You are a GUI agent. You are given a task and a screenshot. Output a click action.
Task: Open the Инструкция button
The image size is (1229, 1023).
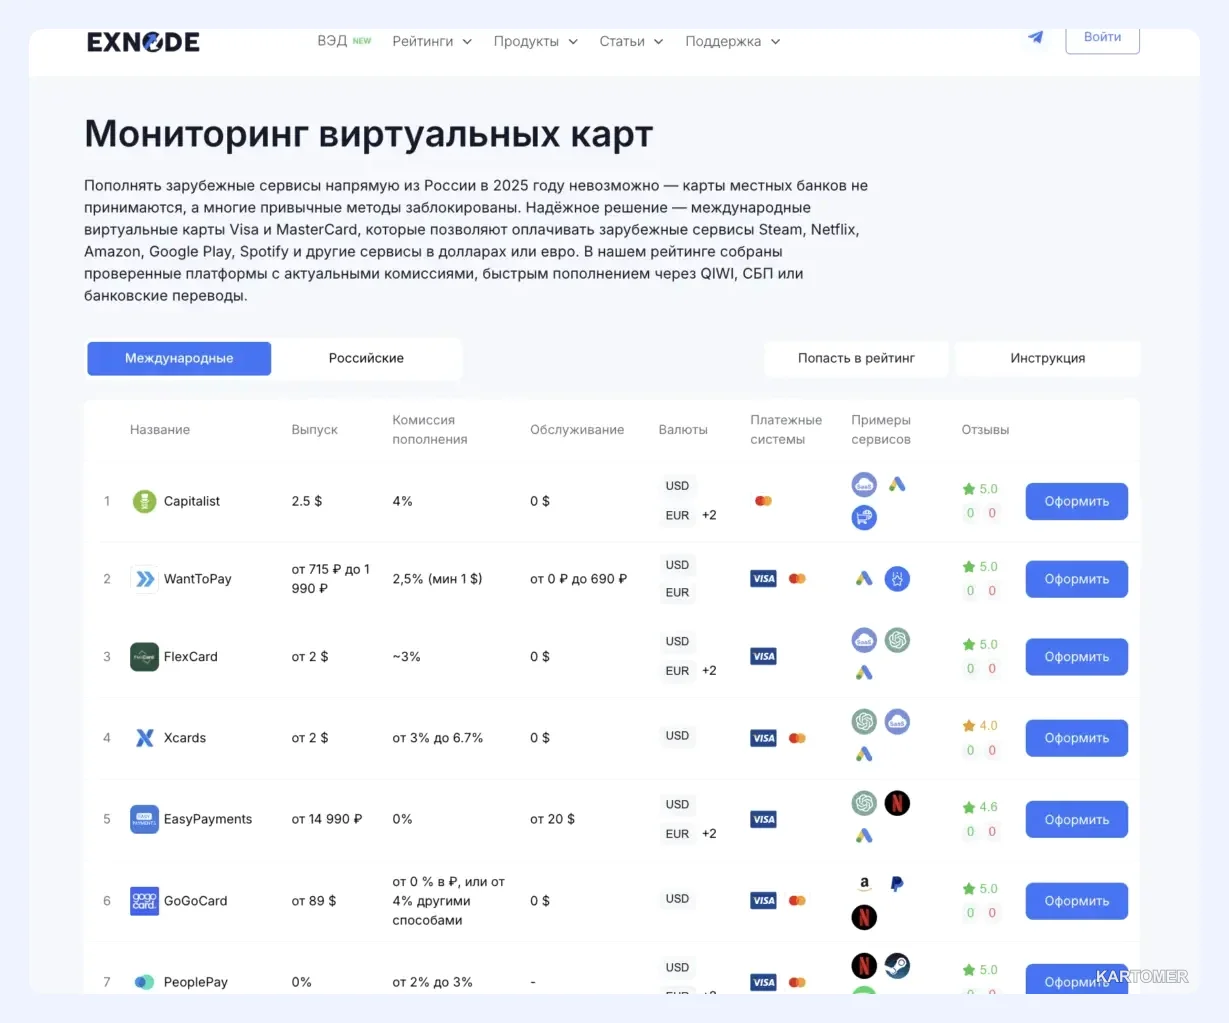tap(1047, 358)
